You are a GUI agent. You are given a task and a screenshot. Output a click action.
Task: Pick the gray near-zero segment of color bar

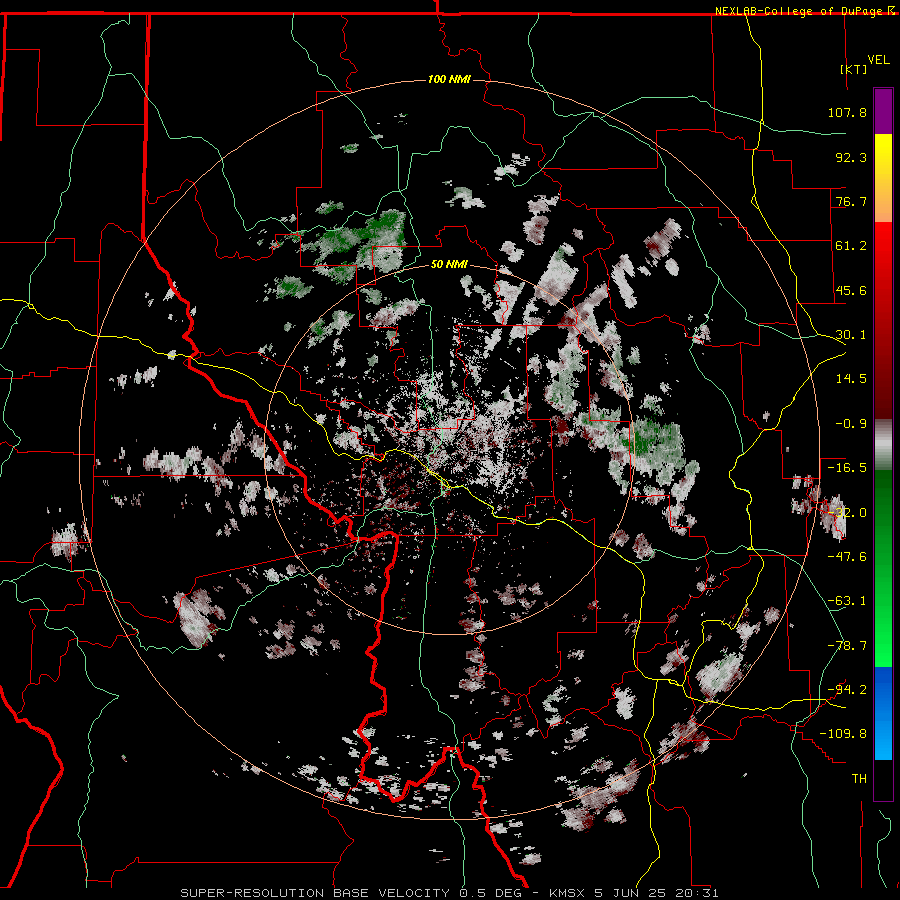click(x=883, y=445)
